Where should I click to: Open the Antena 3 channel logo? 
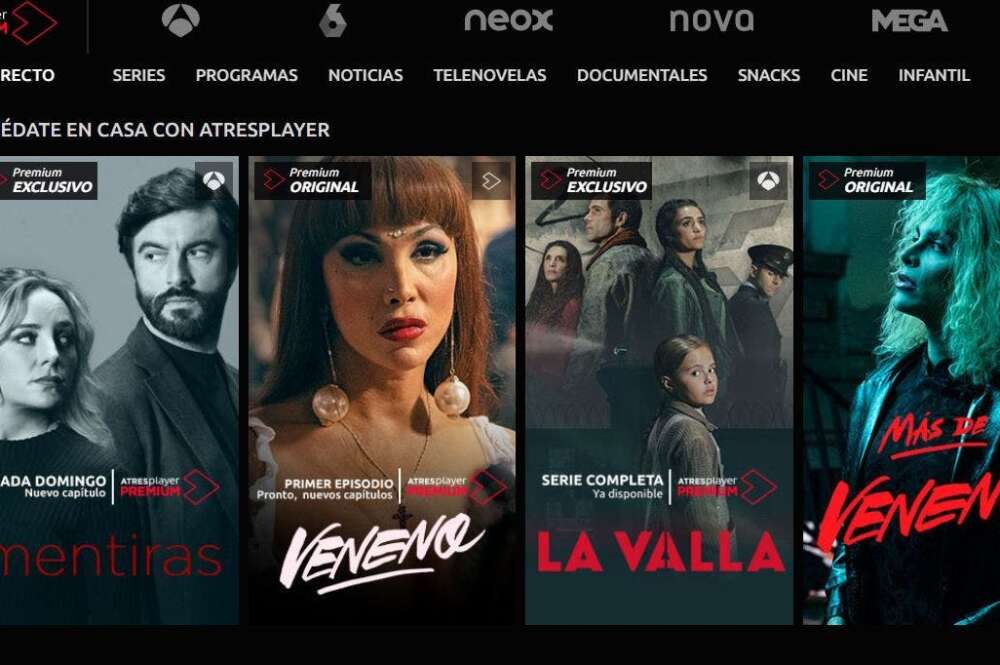(180, 20)
